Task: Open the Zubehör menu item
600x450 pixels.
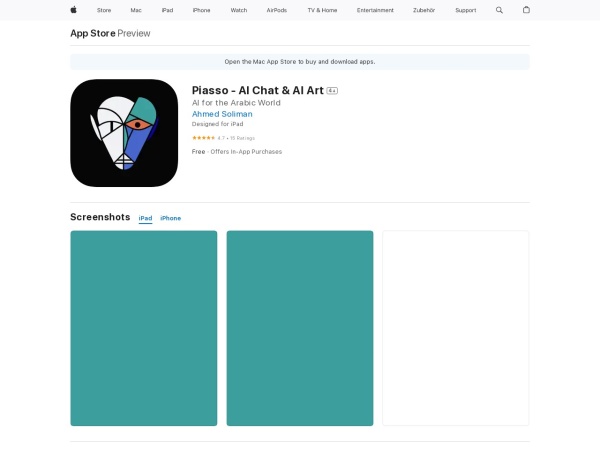Action: click(x=424, y=10)
